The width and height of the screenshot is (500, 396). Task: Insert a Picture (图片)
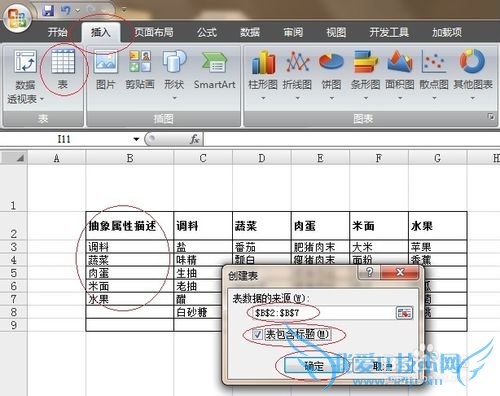tap(105, 69)
